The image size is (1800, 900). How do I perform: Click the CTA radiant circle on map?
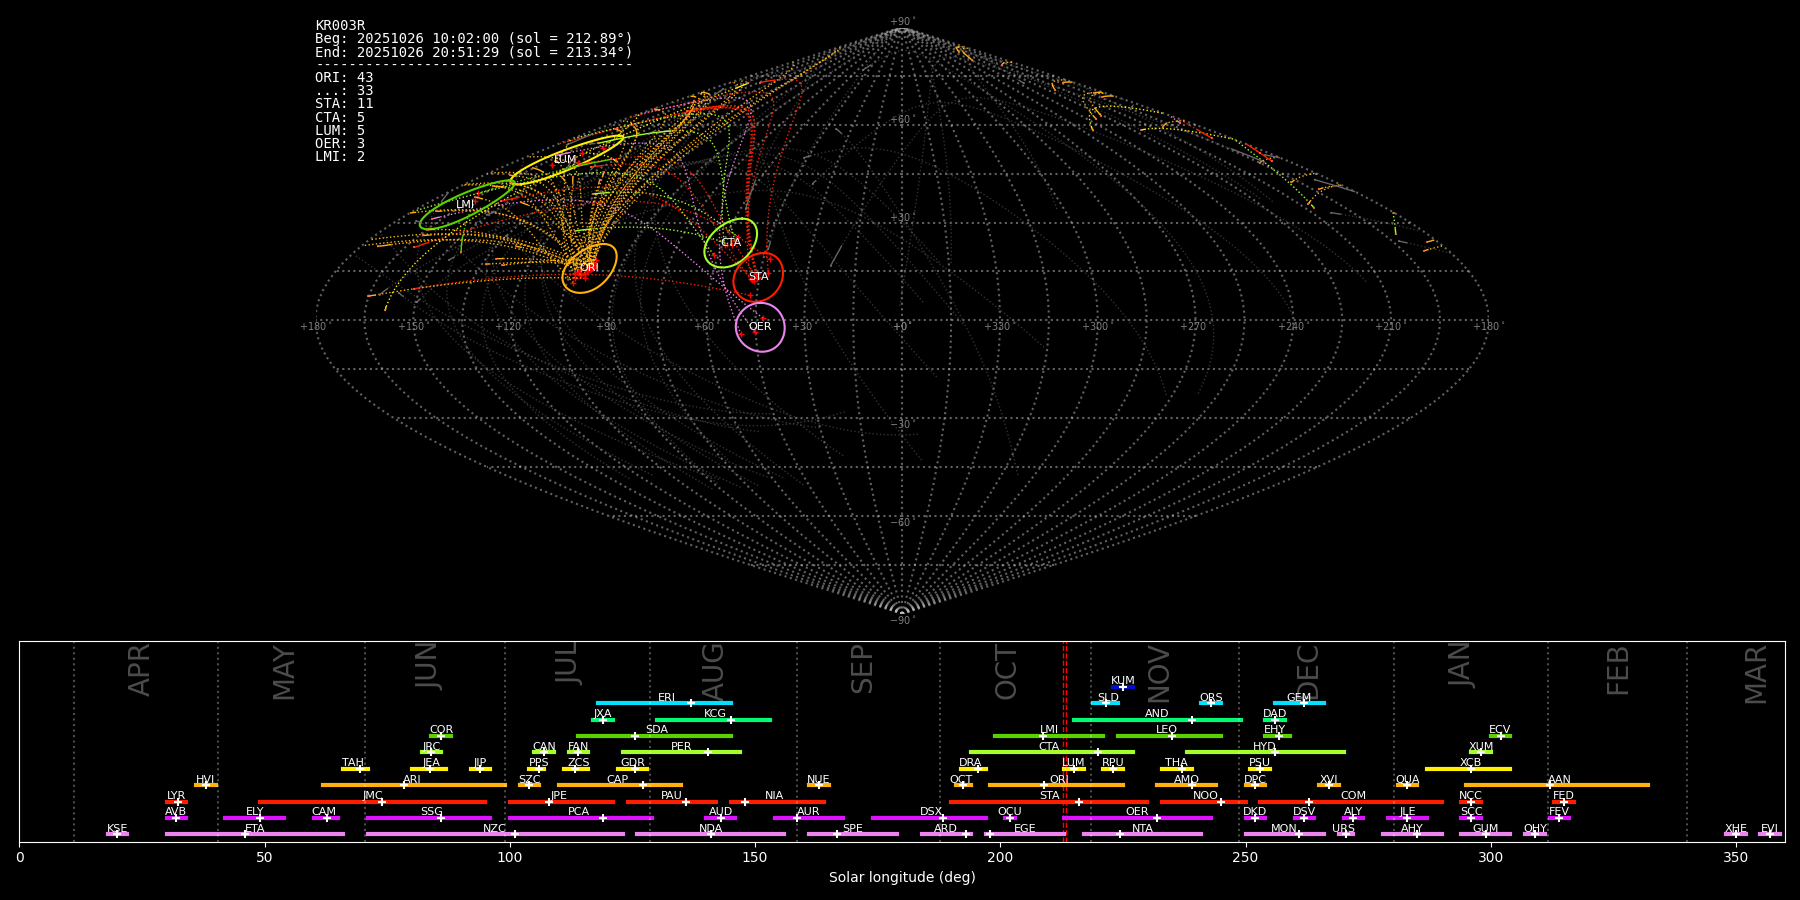click(x=731, y=243)
